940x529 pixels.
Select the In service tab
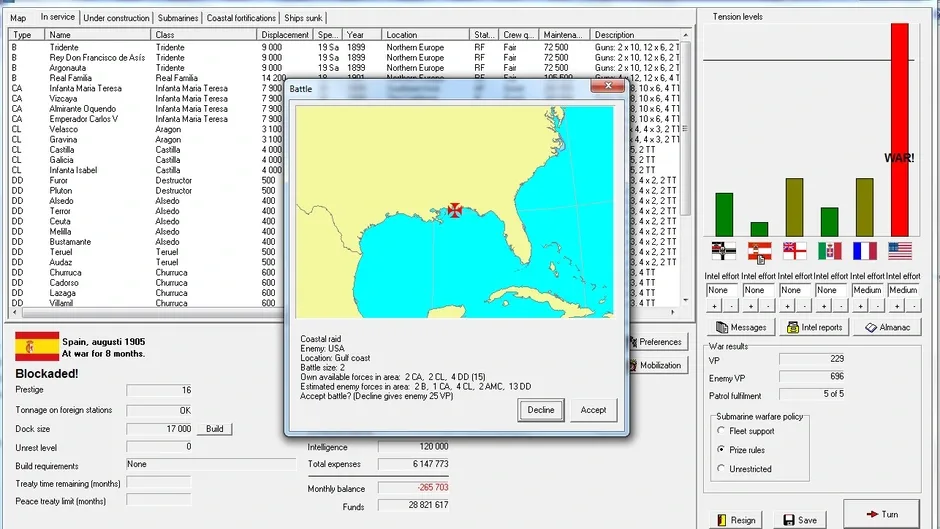58,17
